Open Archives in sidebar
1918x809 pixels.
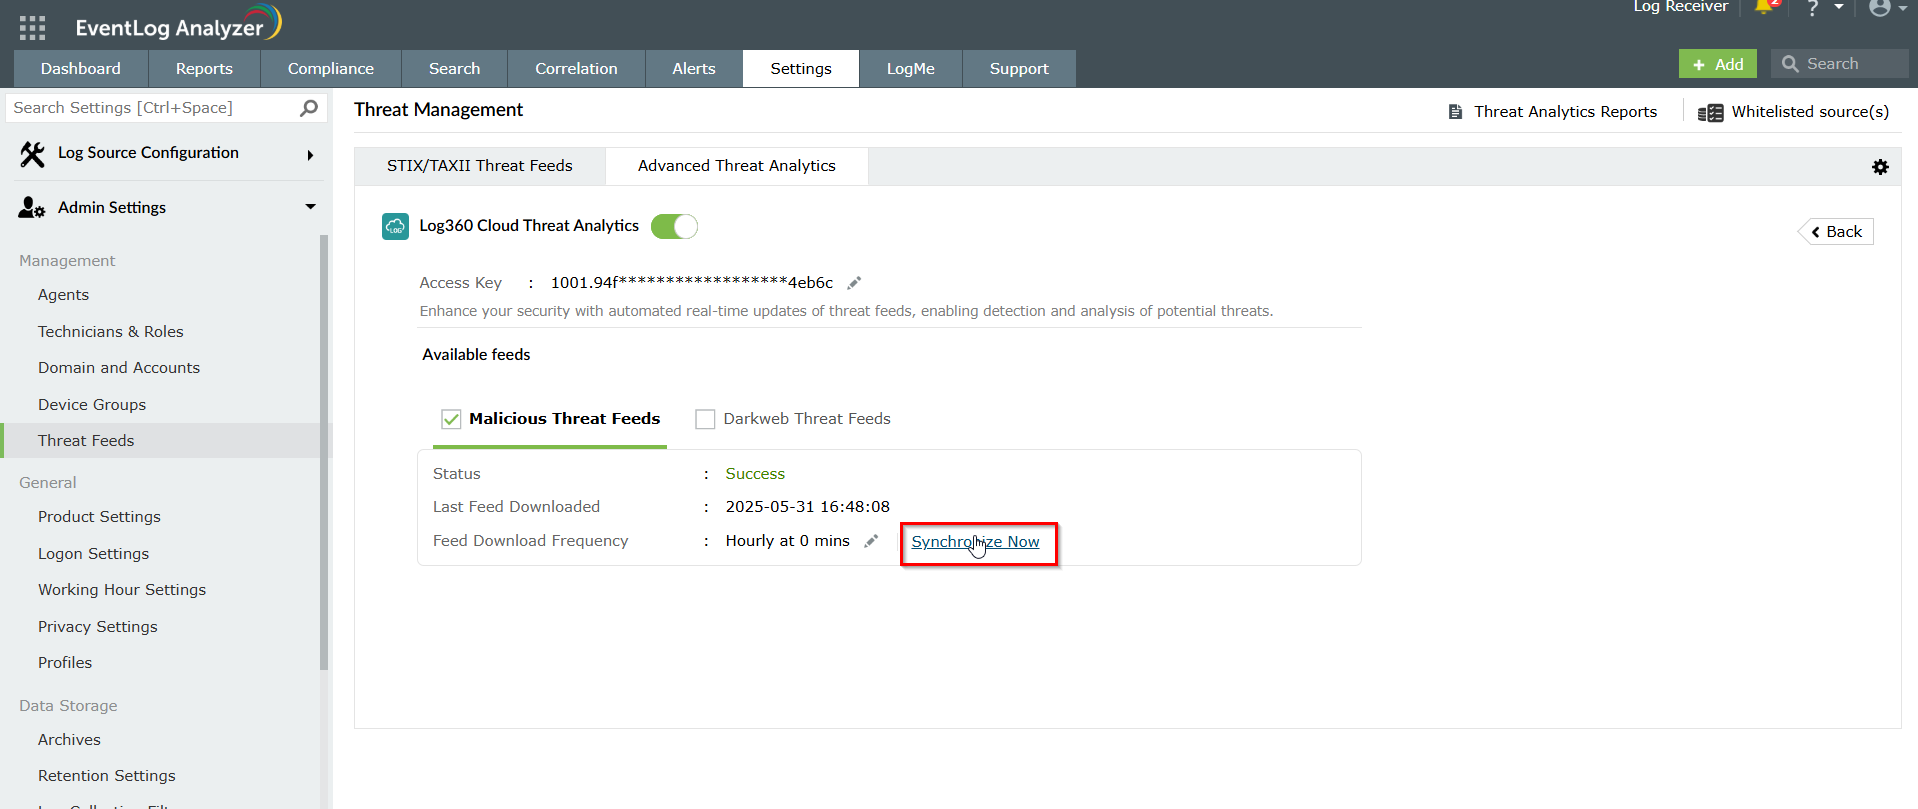pos(69,740)
